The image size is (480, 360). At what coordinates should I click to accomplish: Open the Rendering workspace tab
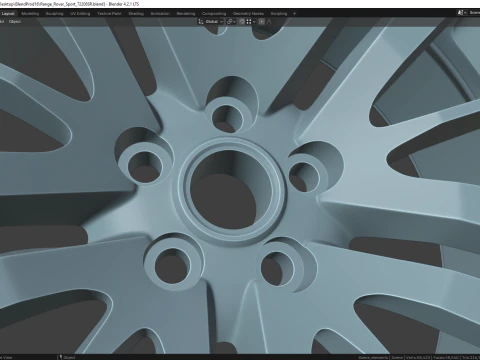pos(186,14)
